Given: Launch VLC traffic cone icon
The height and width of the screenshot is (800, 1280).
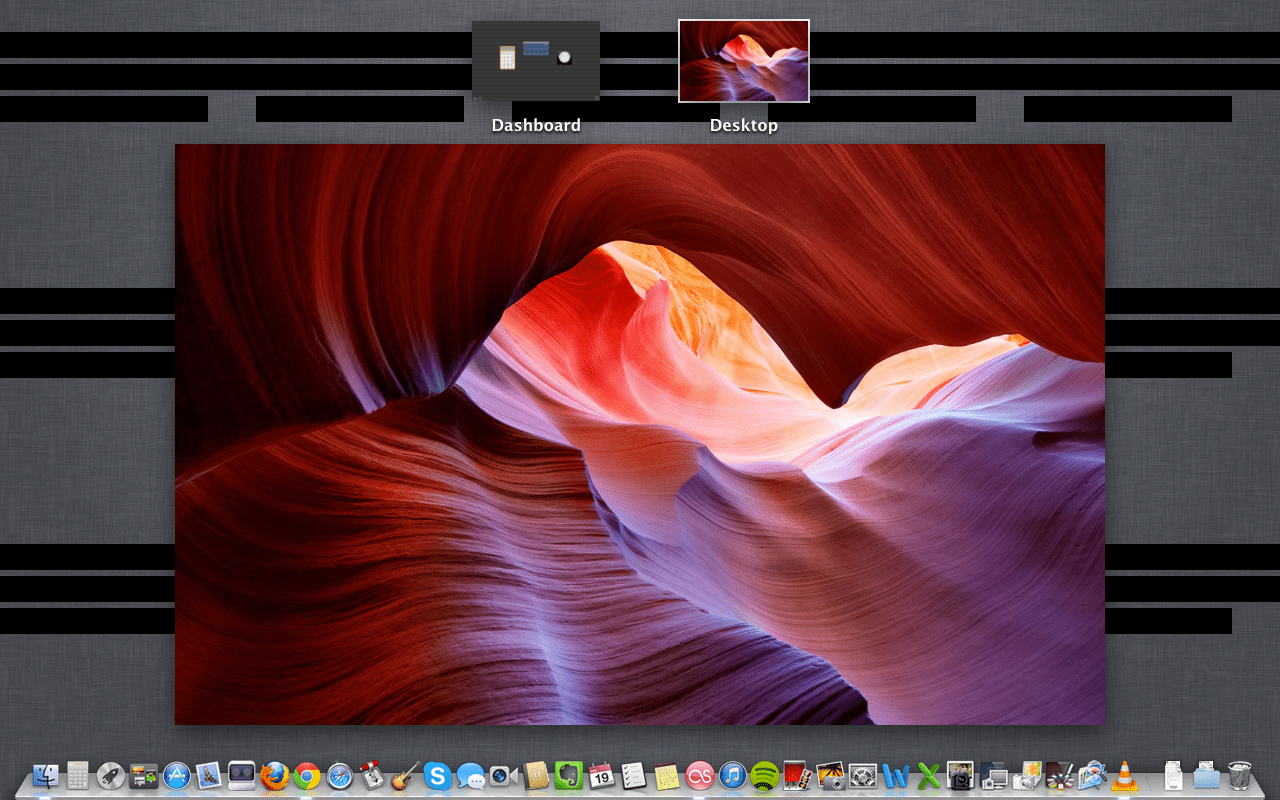Looking at the screenshot, I should 1125,775.
